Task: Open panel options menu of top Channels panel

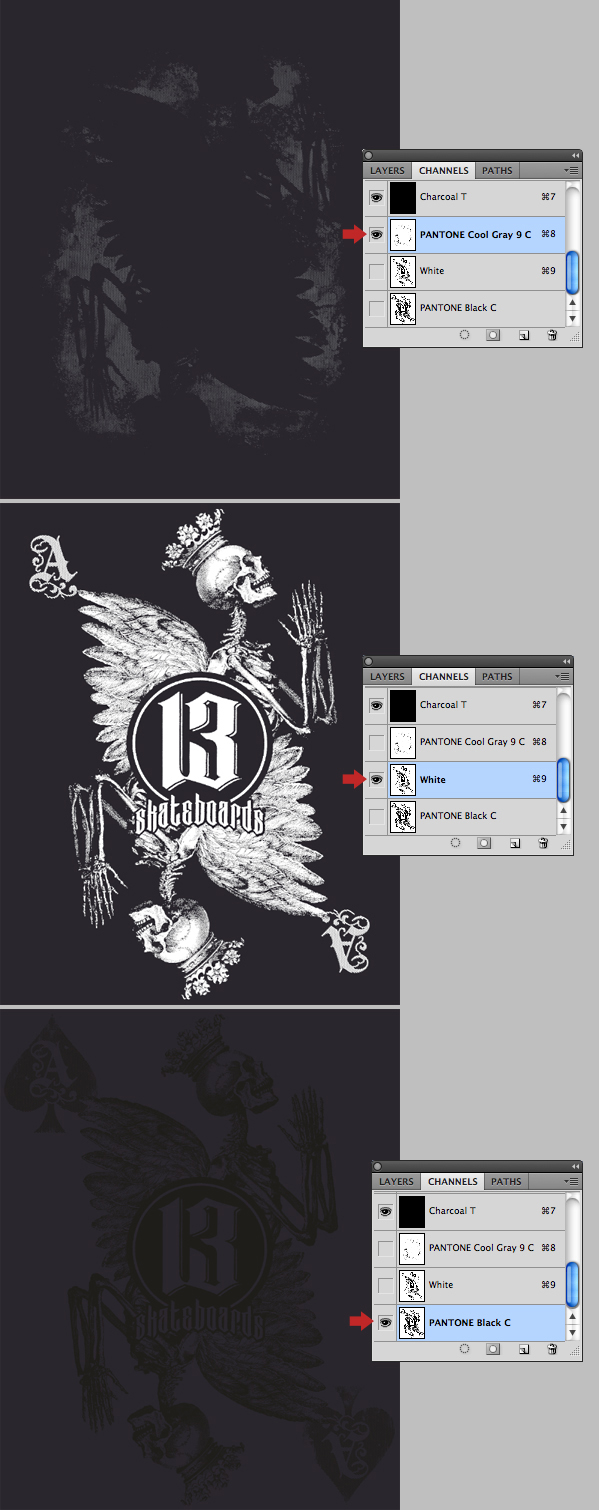Action: coord(572,171)
